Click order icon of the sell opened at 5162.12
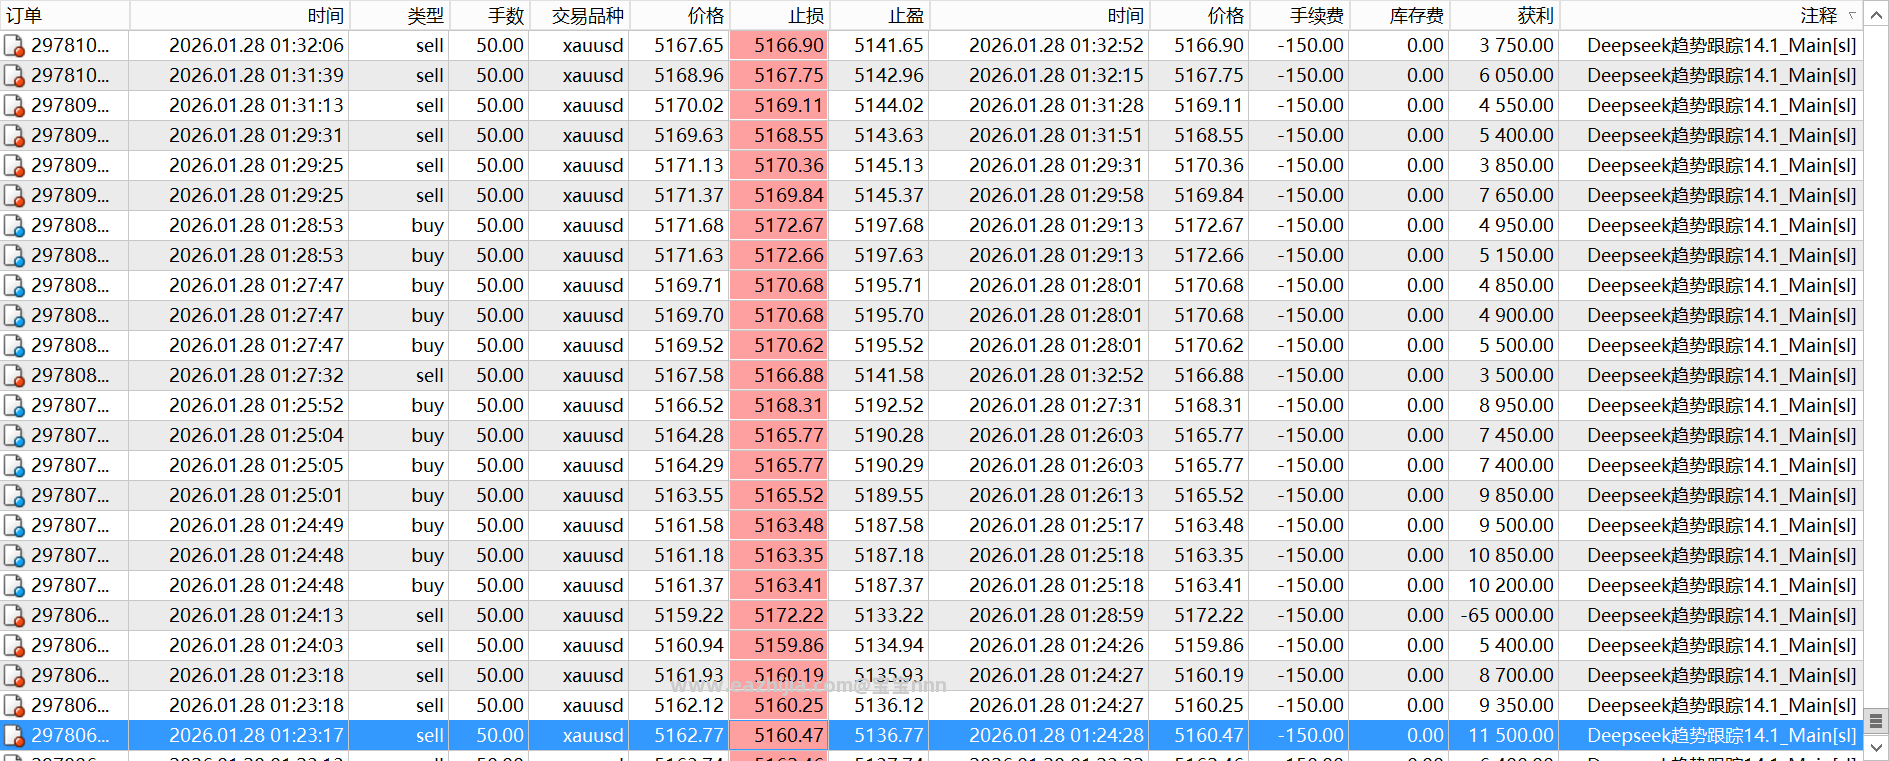This screenshot has height=761, width=1889. tap(14, 706)
